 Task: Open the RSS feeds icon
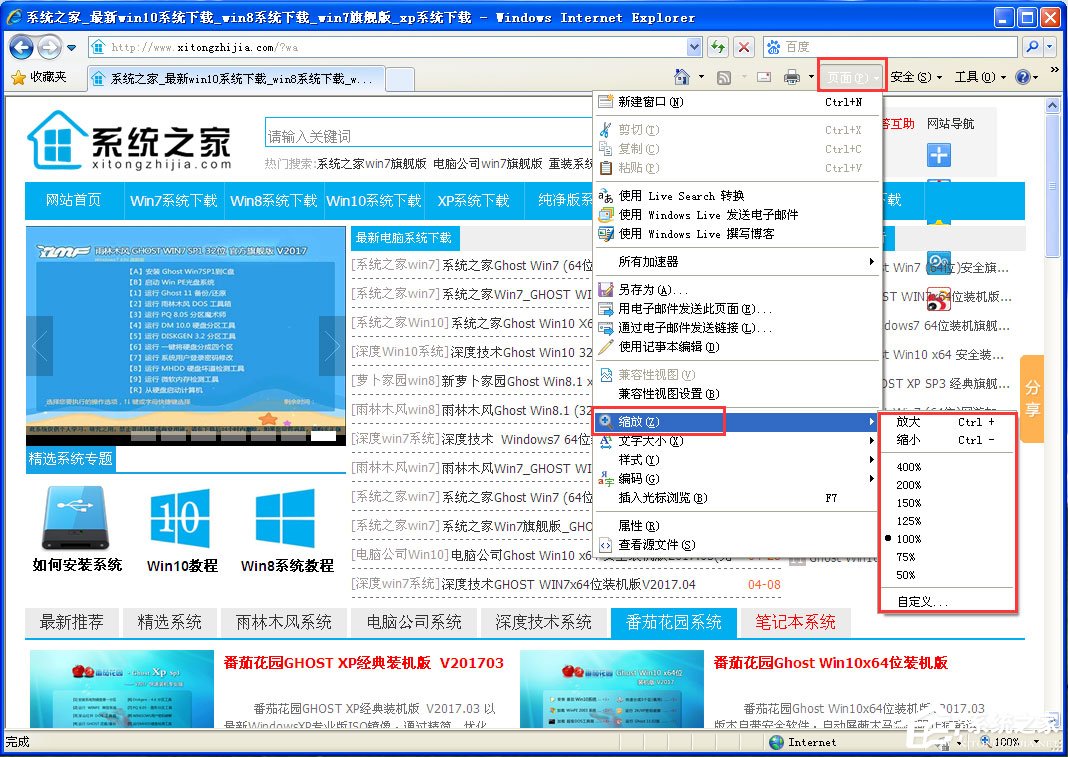tap(722, 76)
